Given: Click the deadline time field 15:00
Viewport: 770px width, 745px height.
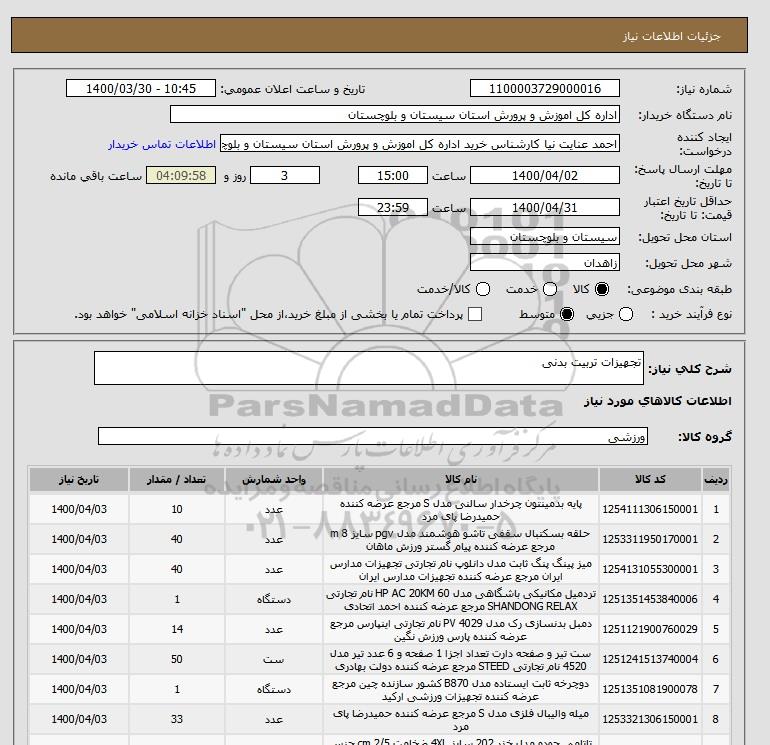Looking at the screenshot, I should (393, 175).
